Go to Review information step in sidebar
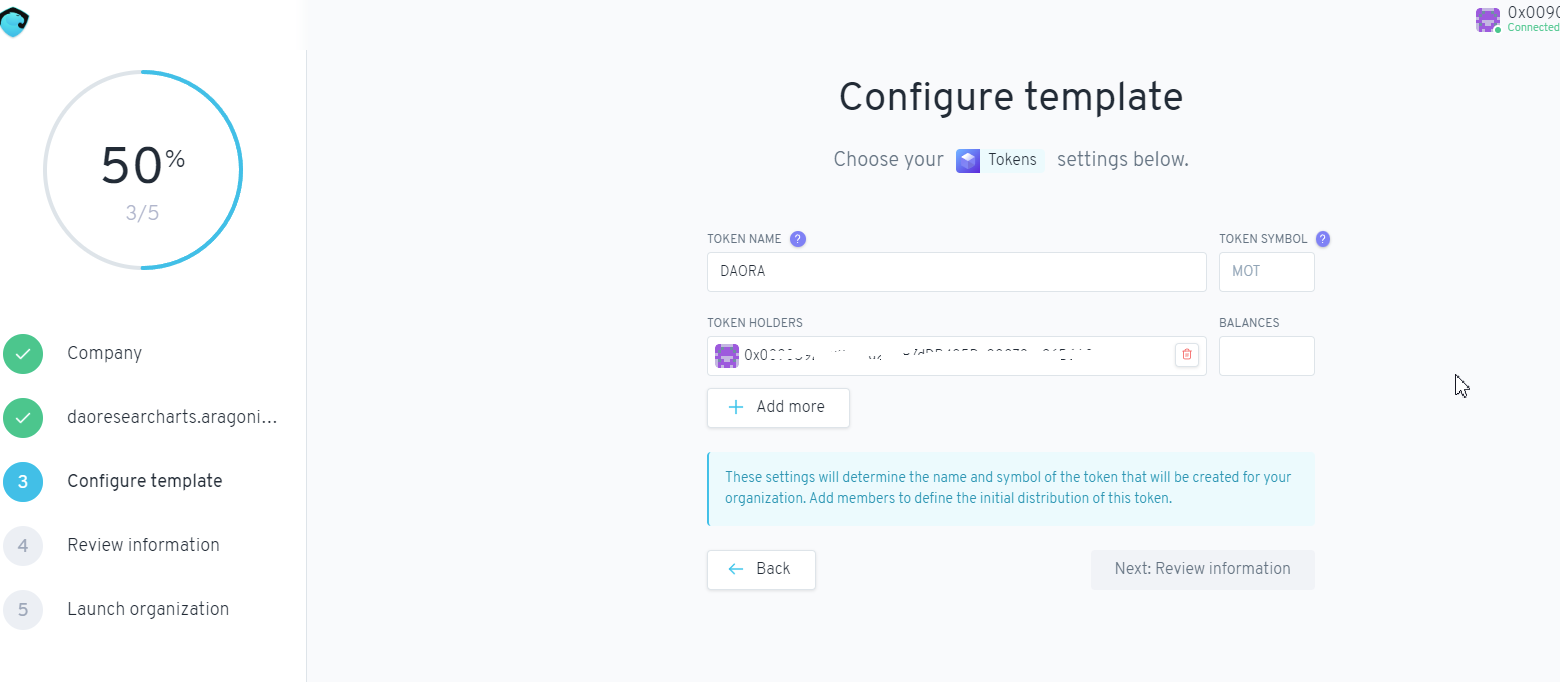 pyautogui.click(x=143, y=545)
